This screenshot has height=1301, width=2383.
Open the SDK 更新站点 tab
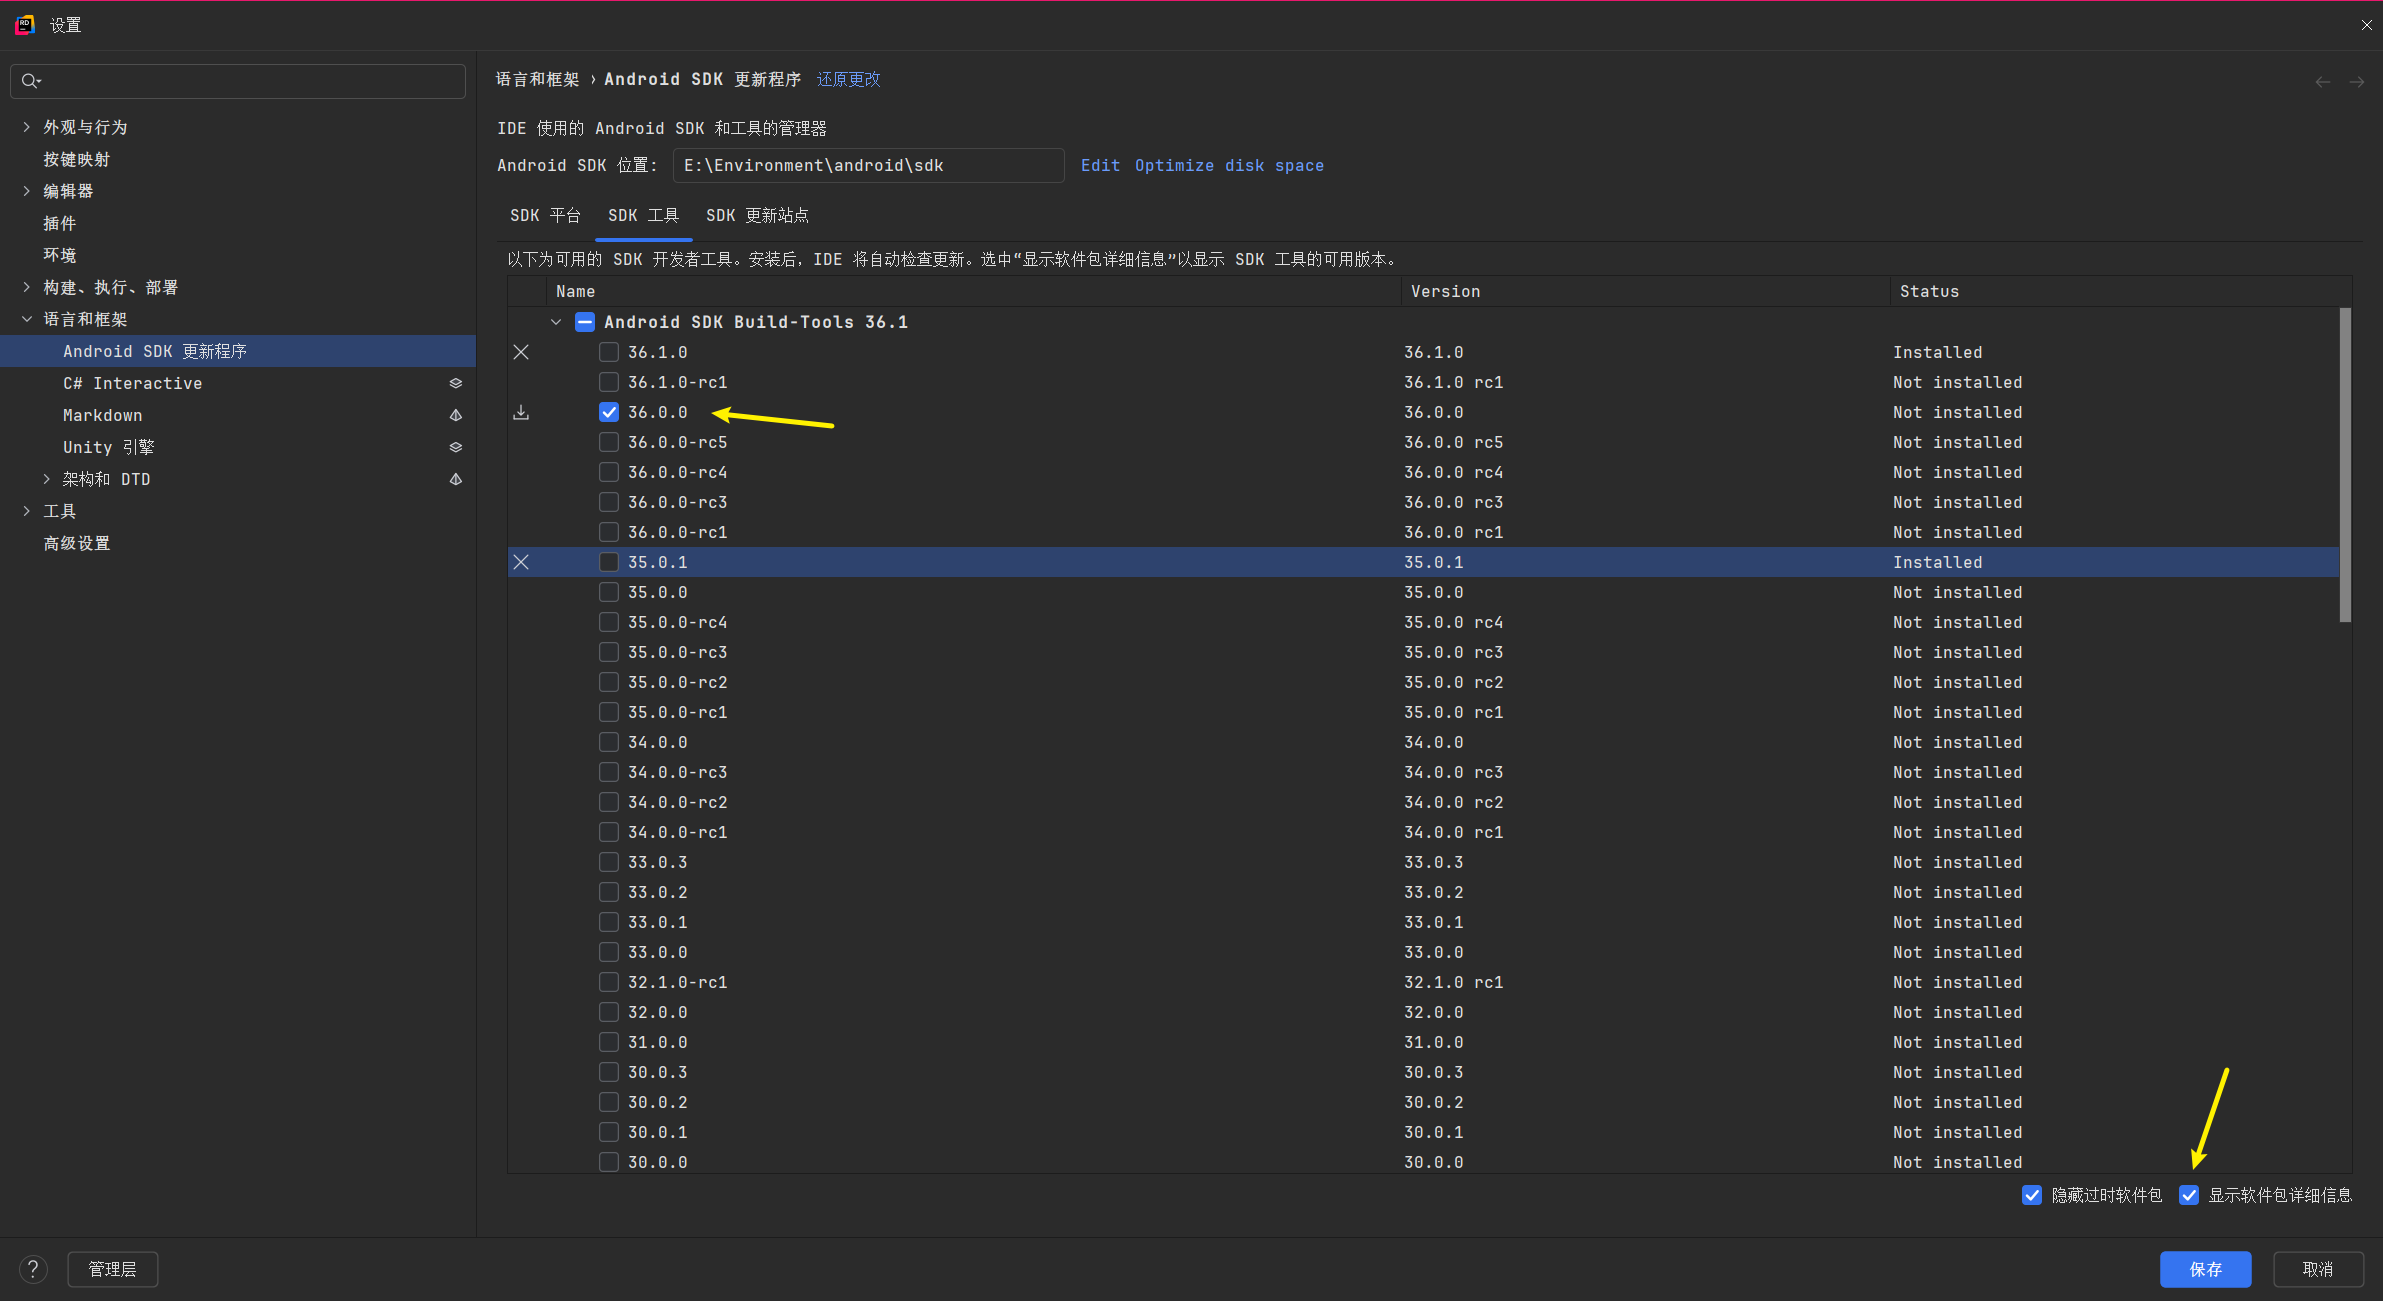click(757, 215)
